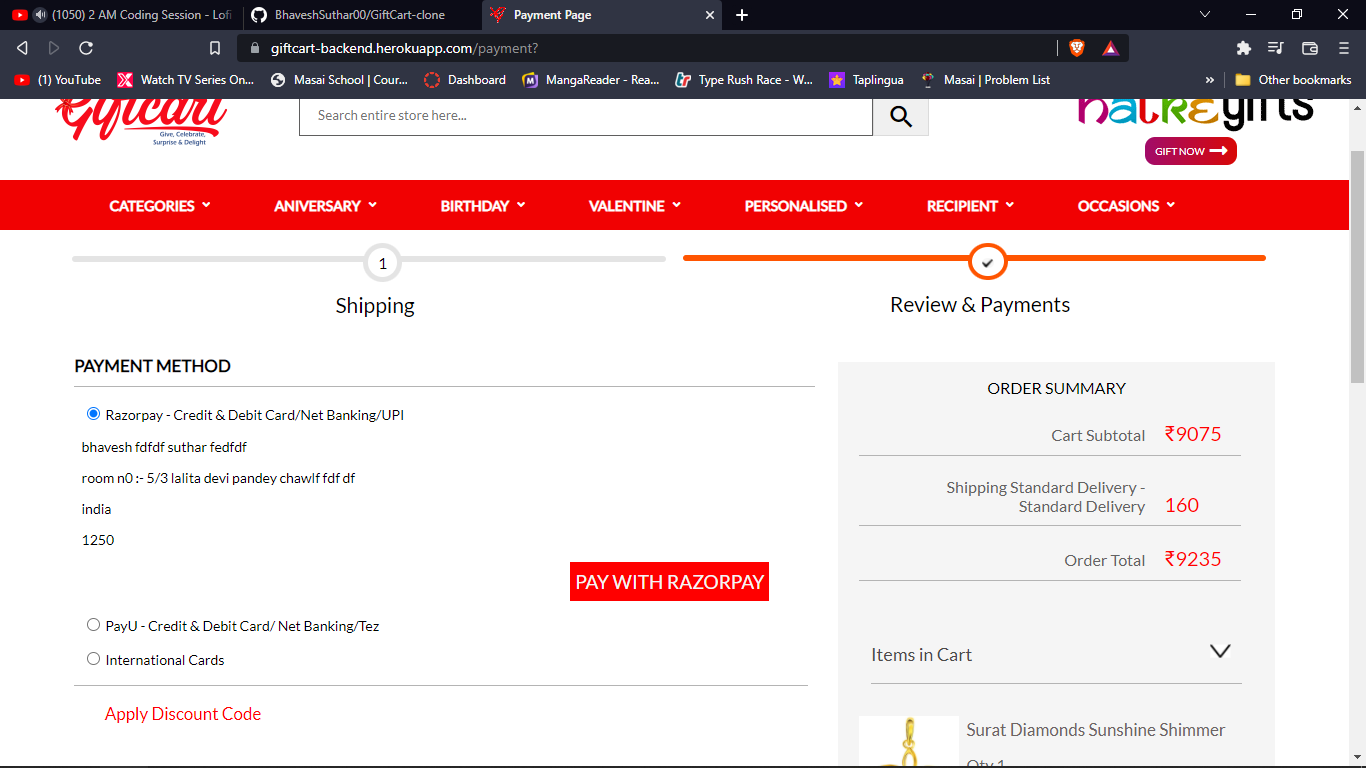Click the shipping address name line bhavesh
The width and height of the screenshot is (1366, 768).
click(x=164, y=447)
